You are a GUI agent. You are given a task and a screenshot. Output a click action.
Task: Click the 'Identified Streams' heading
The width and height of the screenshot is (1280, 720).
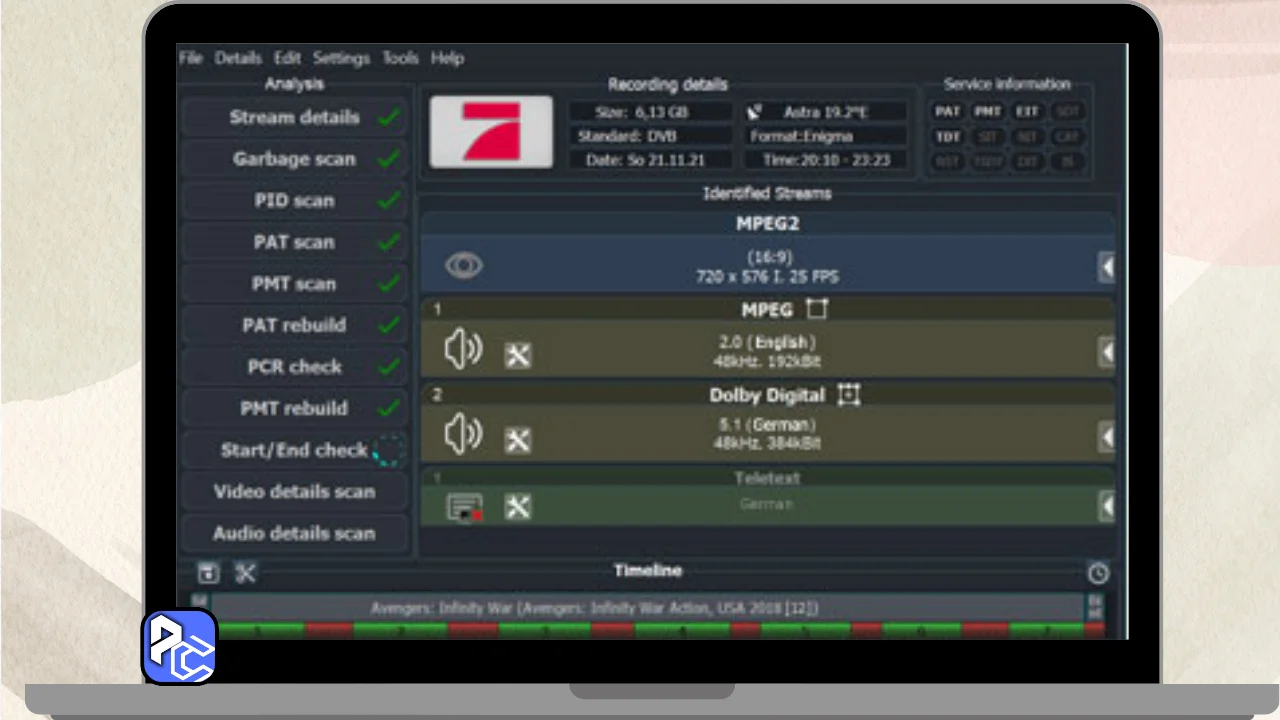point(767,193)
